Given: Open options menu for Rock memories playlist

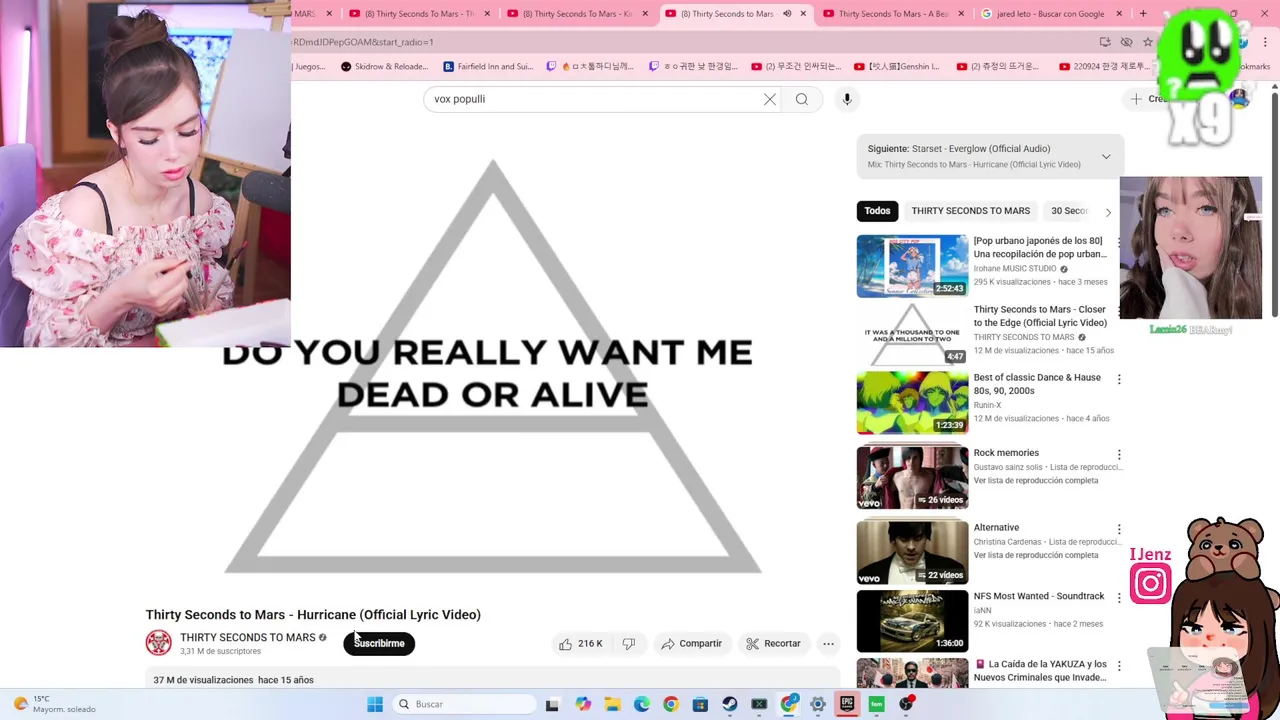Looking at the screenshot, I should pyautogui.click(x=1119, y=454).
